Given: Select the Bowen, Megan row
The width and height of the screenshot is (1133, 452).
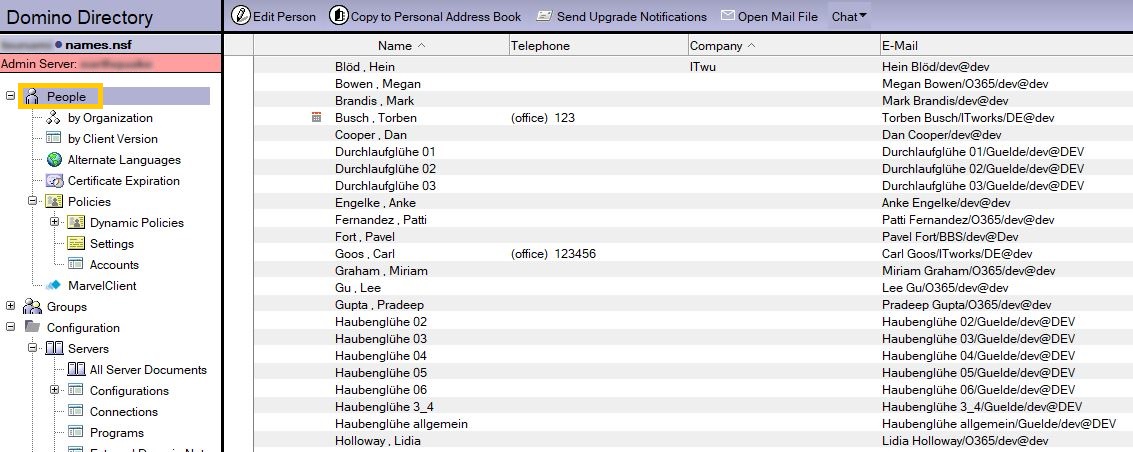Looking at the screenshot, I should pos(693,84).
